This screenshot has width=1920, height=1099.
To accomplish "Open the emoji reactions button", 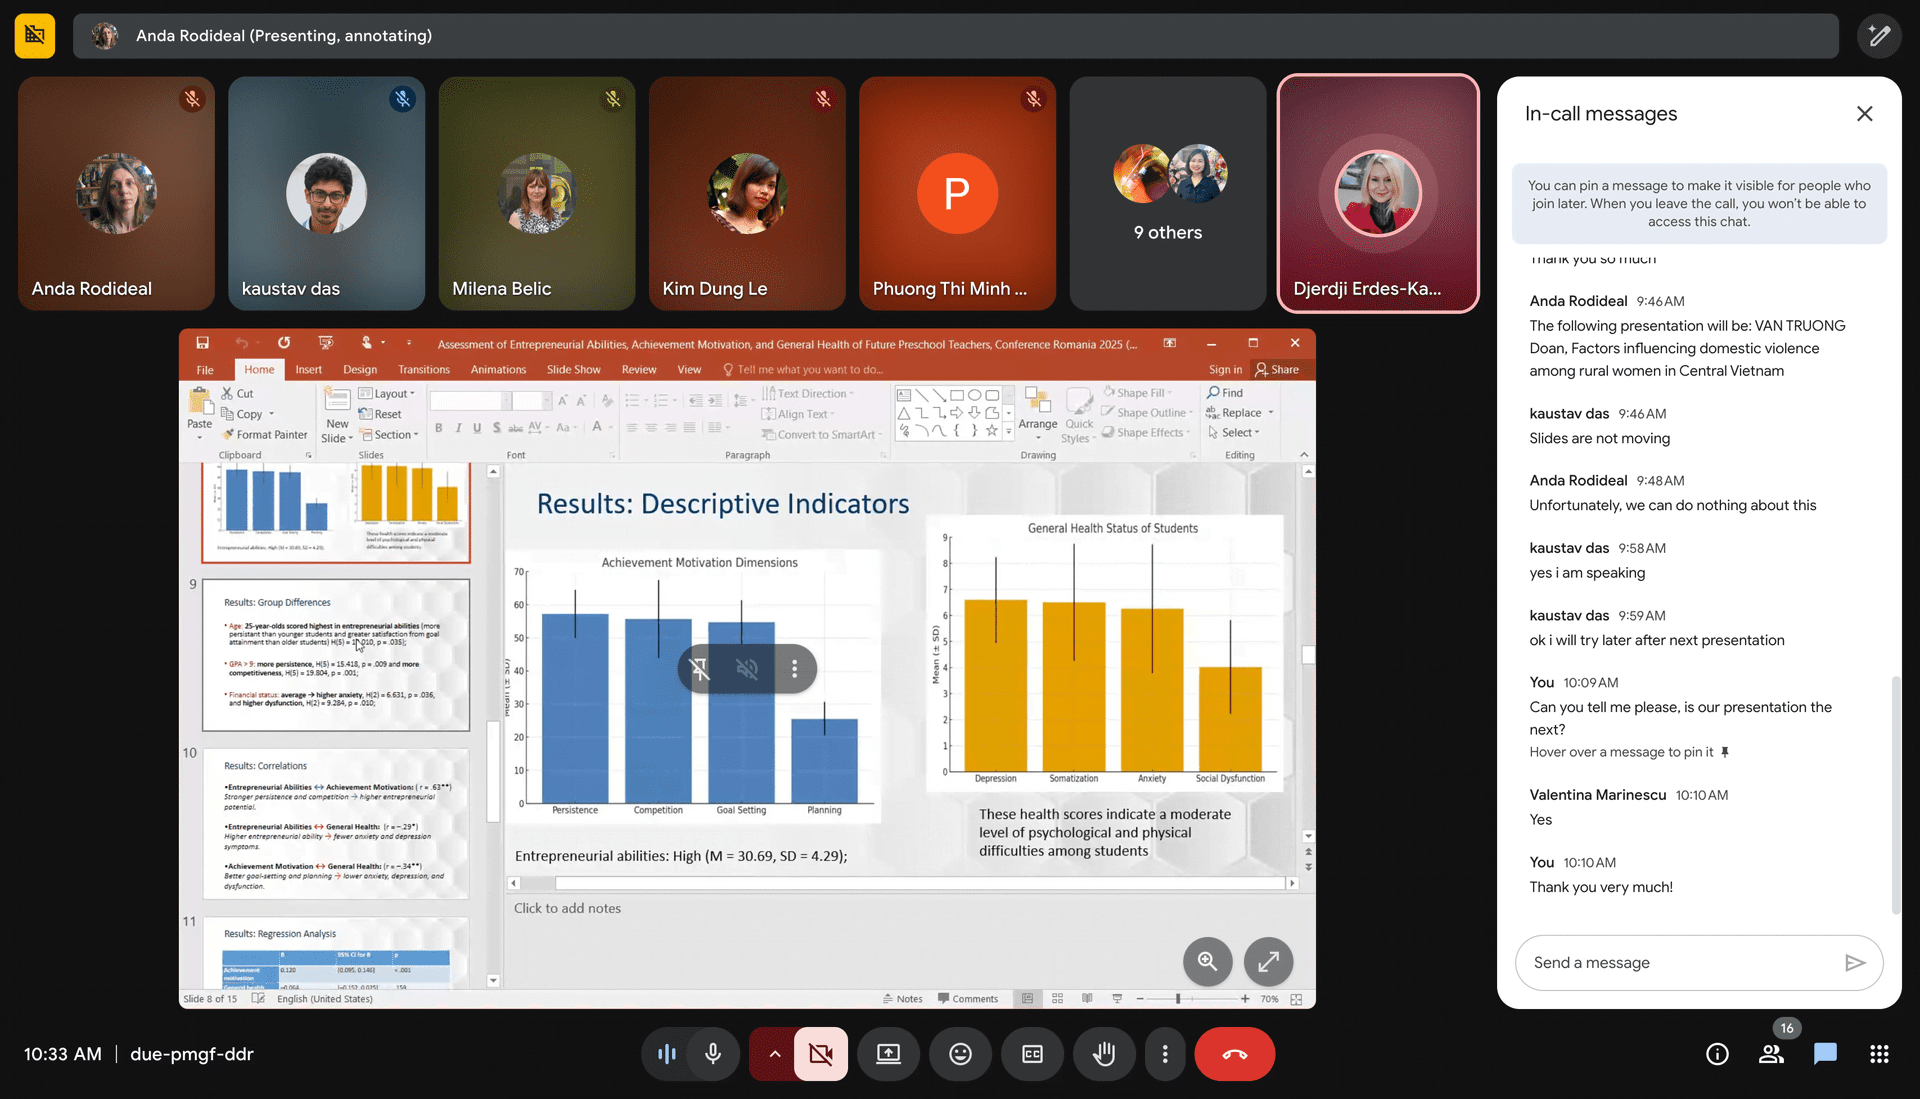I will click(x=960, y=1054).
